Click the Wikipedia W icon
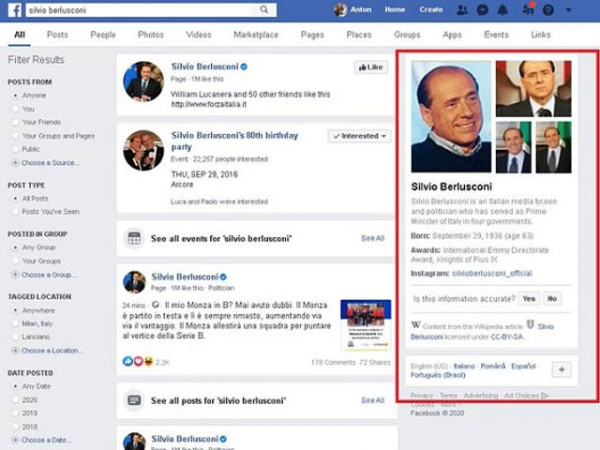Image resolution: width=600 pixels, height=450 pixels. pyautogui.click(x=416, y=325)
